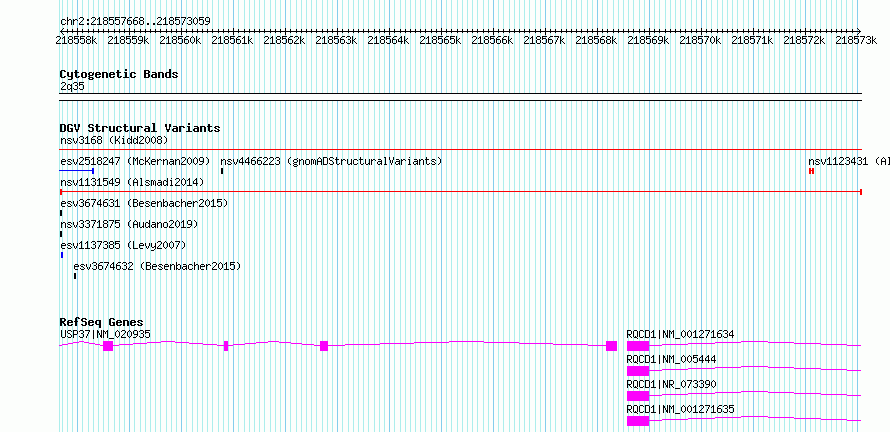Image resolution: width=890 pixels, height=432 pixels.
Task: Click the RQCD1 NM_001271634 exon block
Action: (638, 346)
